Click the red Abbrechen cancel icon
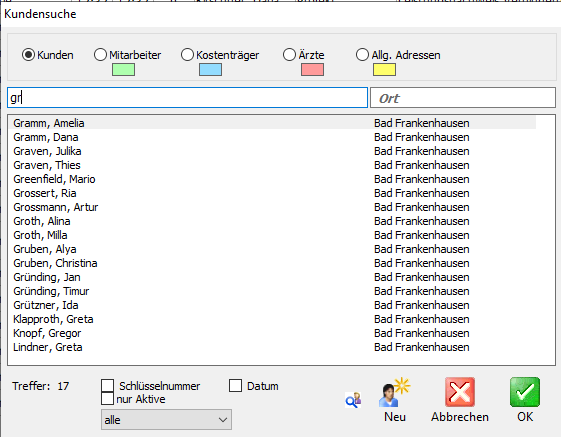The width and height of the screenshot is (561, 437). pyautogui.click(x=460, y=392)
